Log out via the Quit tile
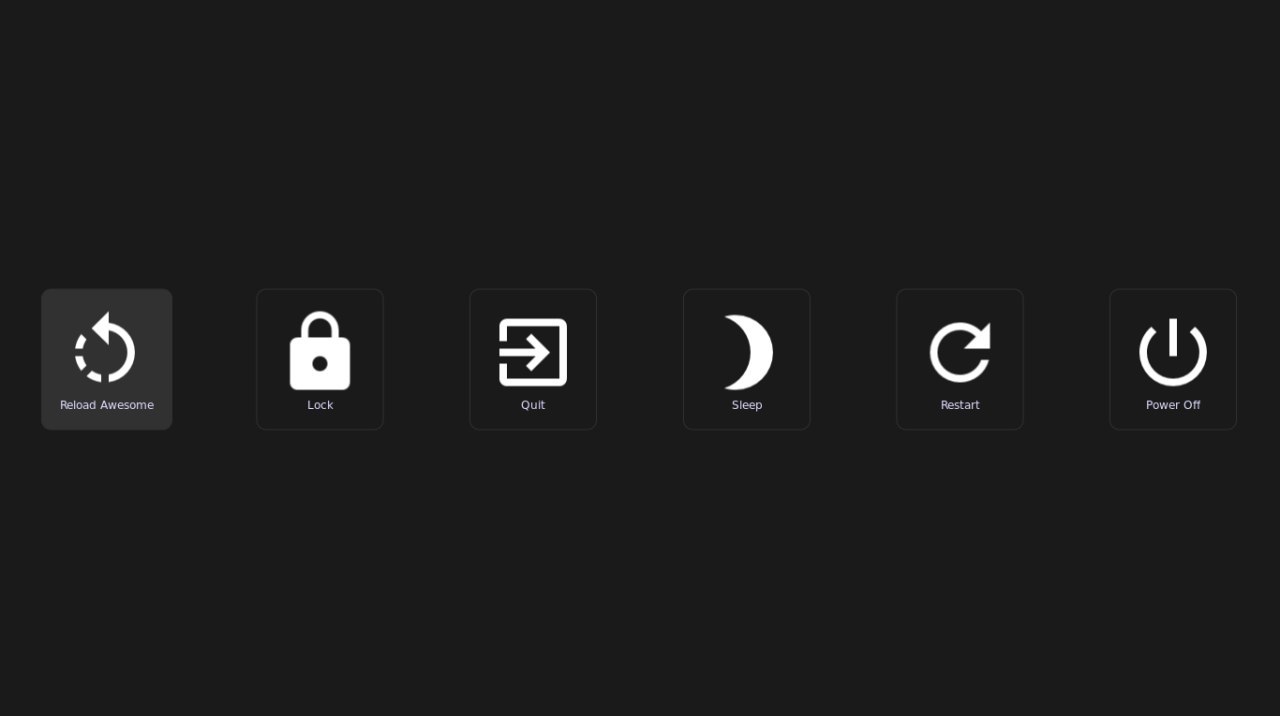 [x=533, y=359]
